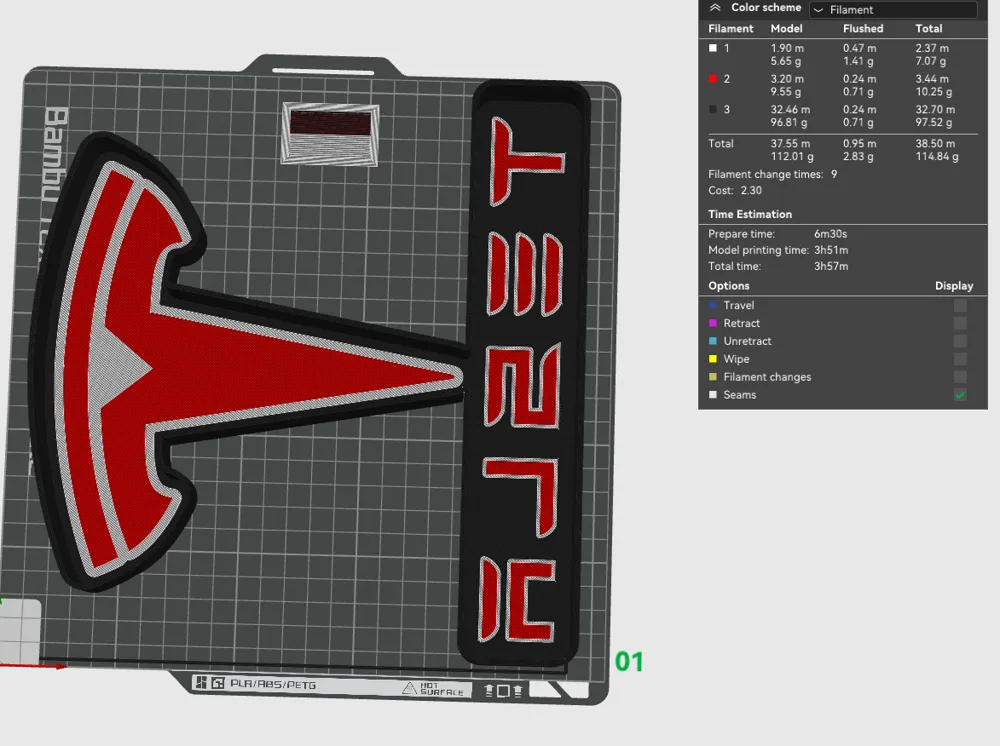The image size is (1000, 746).
Task: Select the prime tower on the plate
Action: [330, 134]
